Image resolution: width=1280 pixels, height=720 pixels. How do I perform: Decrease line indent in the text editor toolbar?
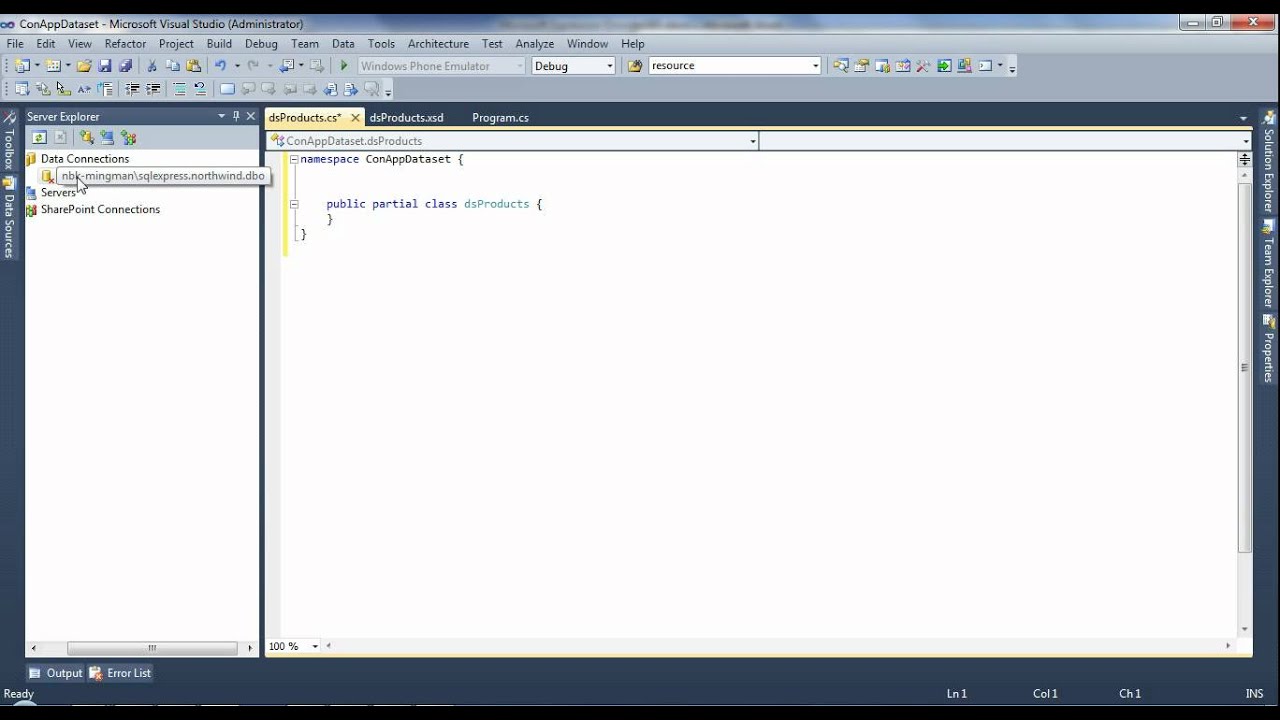click(132, 89)
